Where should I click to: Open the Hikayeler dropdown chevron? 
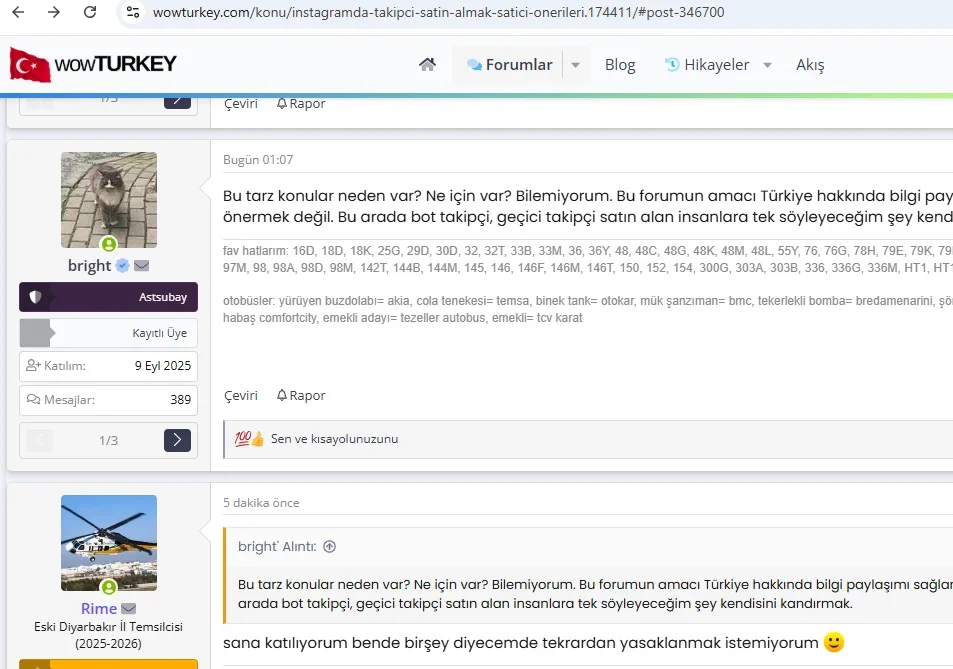[x=766, y=64]
